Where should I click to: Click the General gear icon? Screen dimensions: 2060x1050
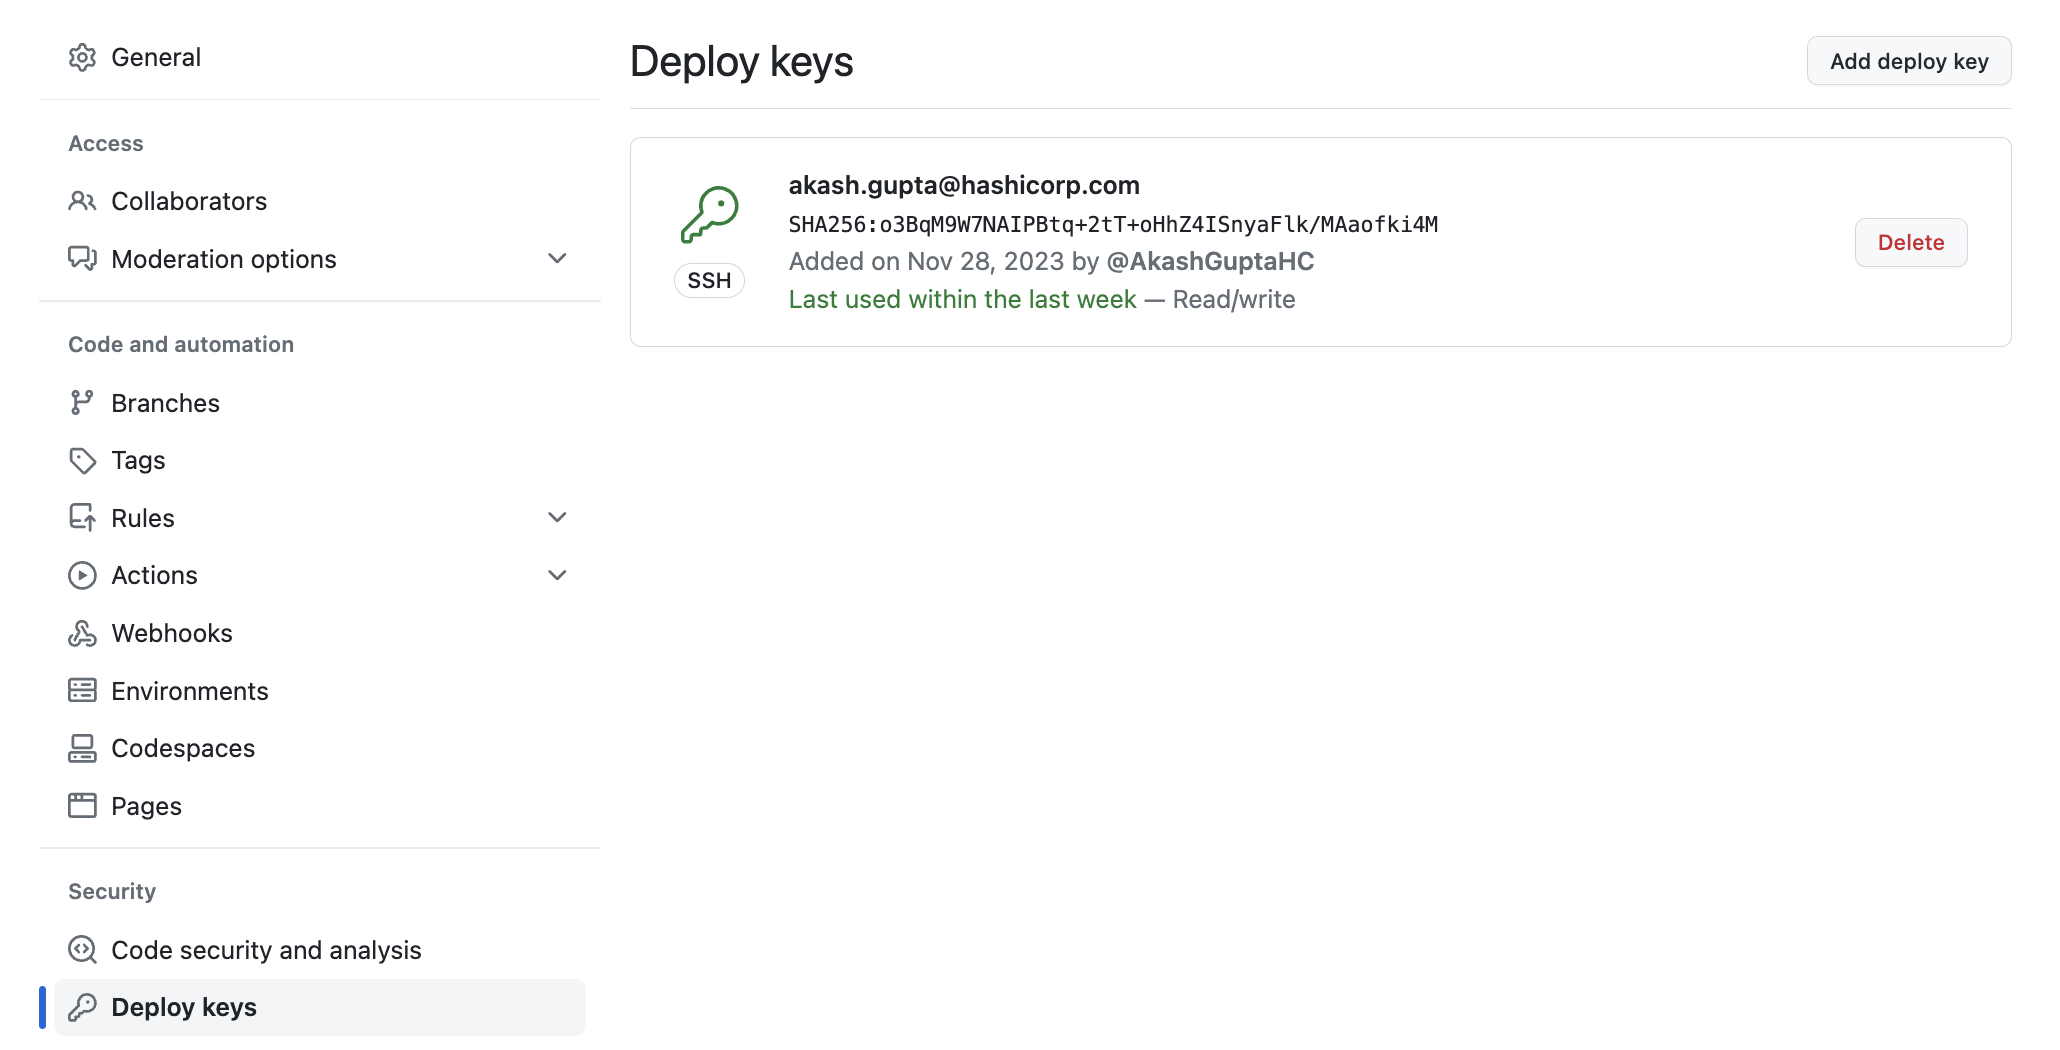(x=82, y=58)
